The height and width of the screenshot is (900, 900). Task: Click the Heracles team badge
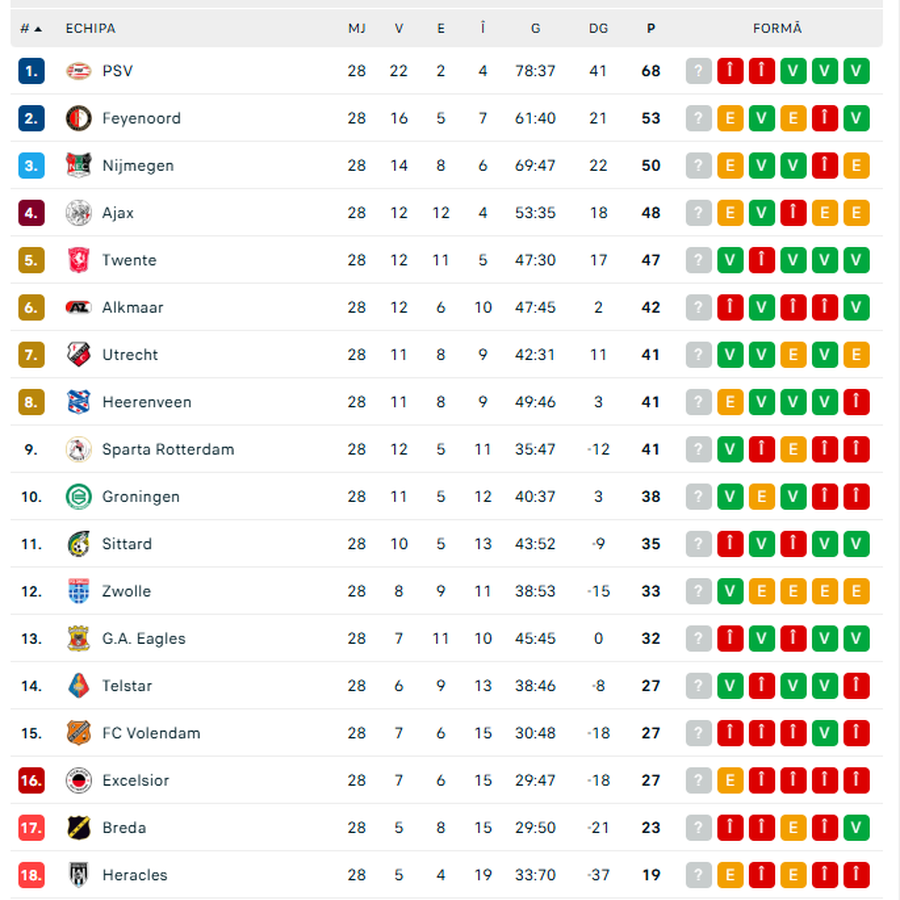[78, 875]
